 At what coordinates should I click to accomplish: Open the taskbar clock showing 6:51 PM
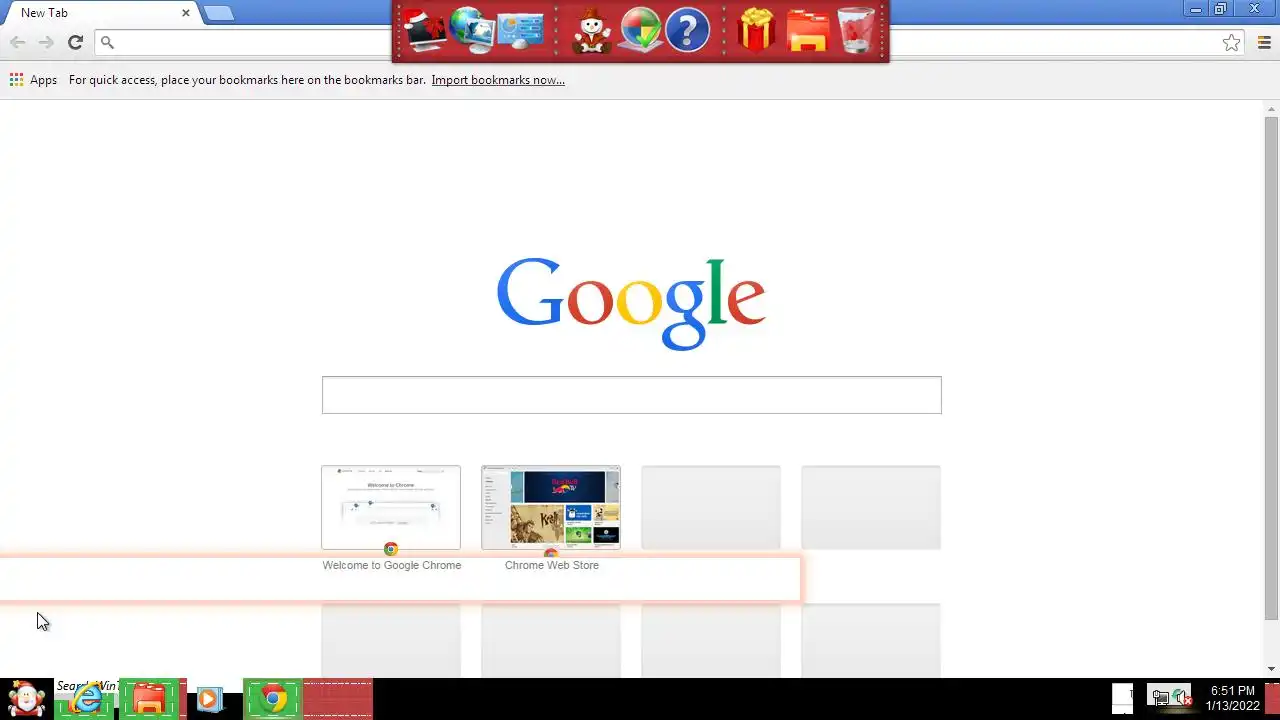point(1232,698)
